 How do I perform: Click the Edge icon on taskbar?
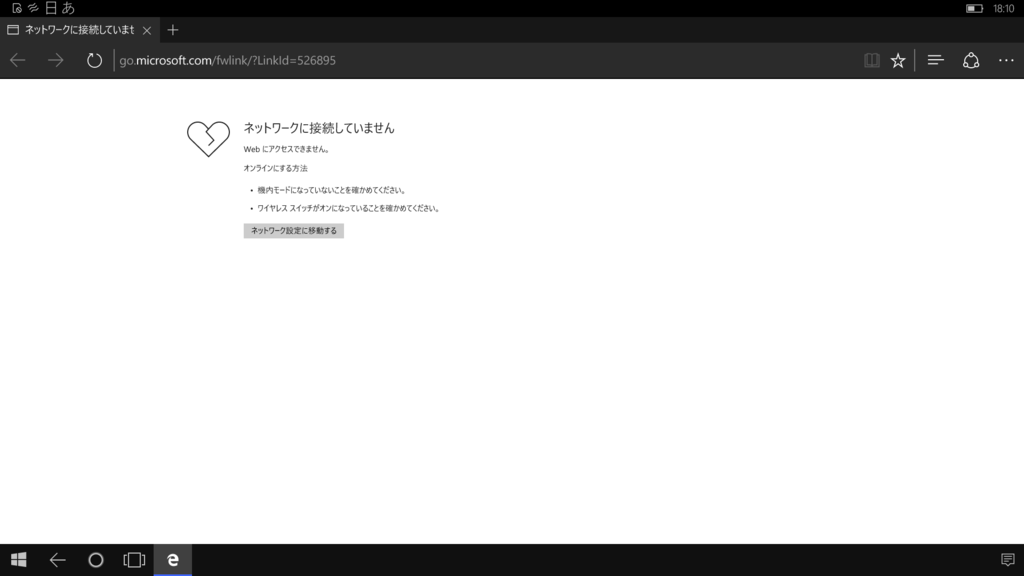pyautogui.click(x=172, y=560)
